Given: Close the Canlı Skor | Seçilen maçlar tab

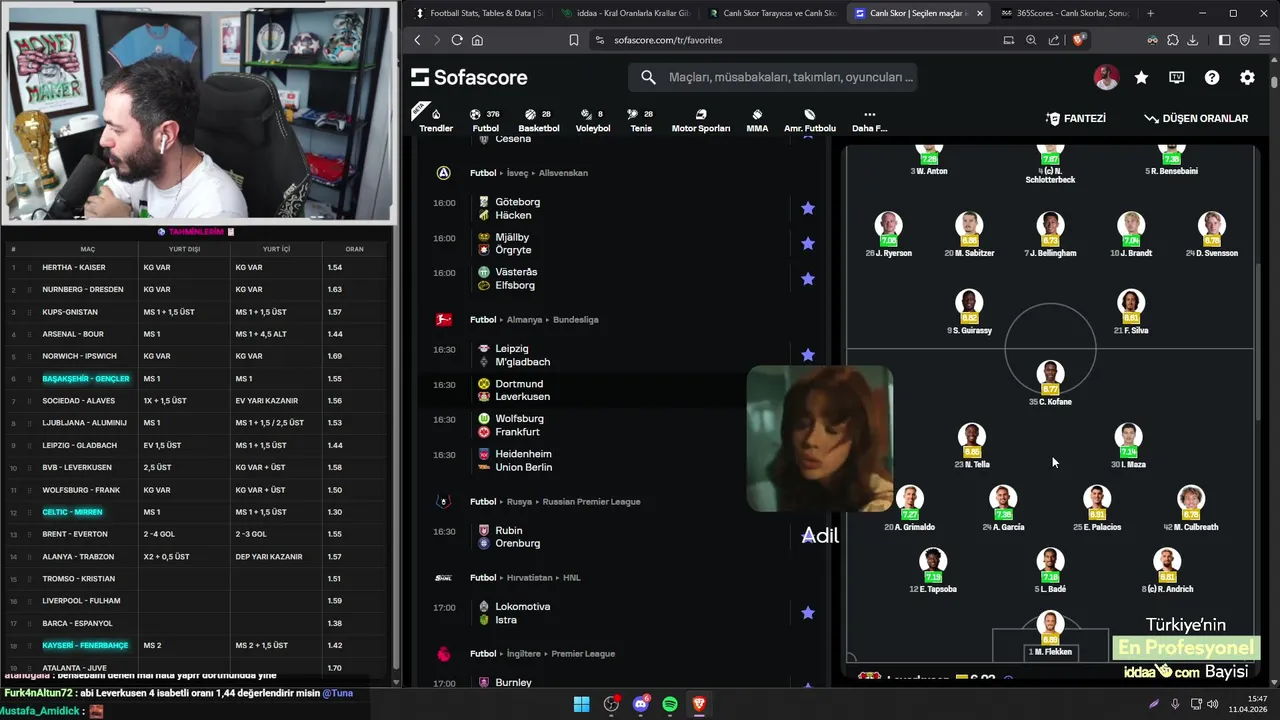Looking at the screenshot, I should [979, 13].
